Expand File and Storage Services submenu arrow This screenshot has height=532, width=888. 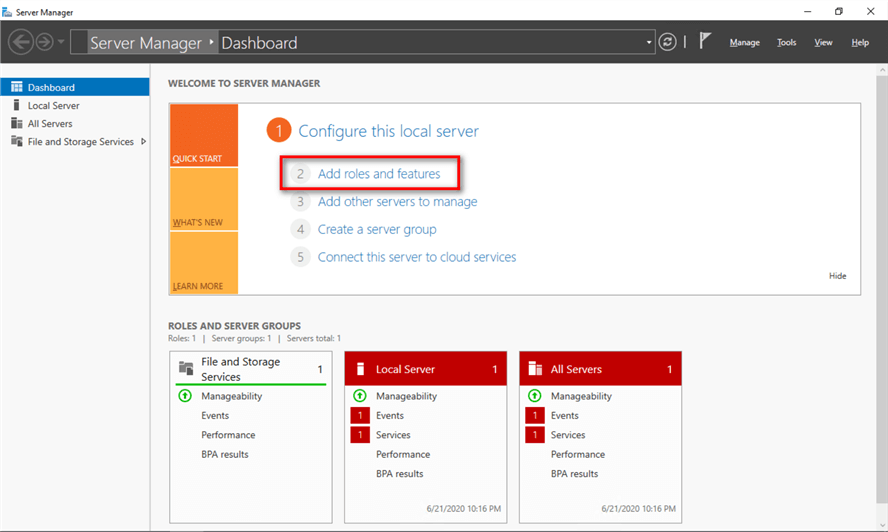pos(143,141)
